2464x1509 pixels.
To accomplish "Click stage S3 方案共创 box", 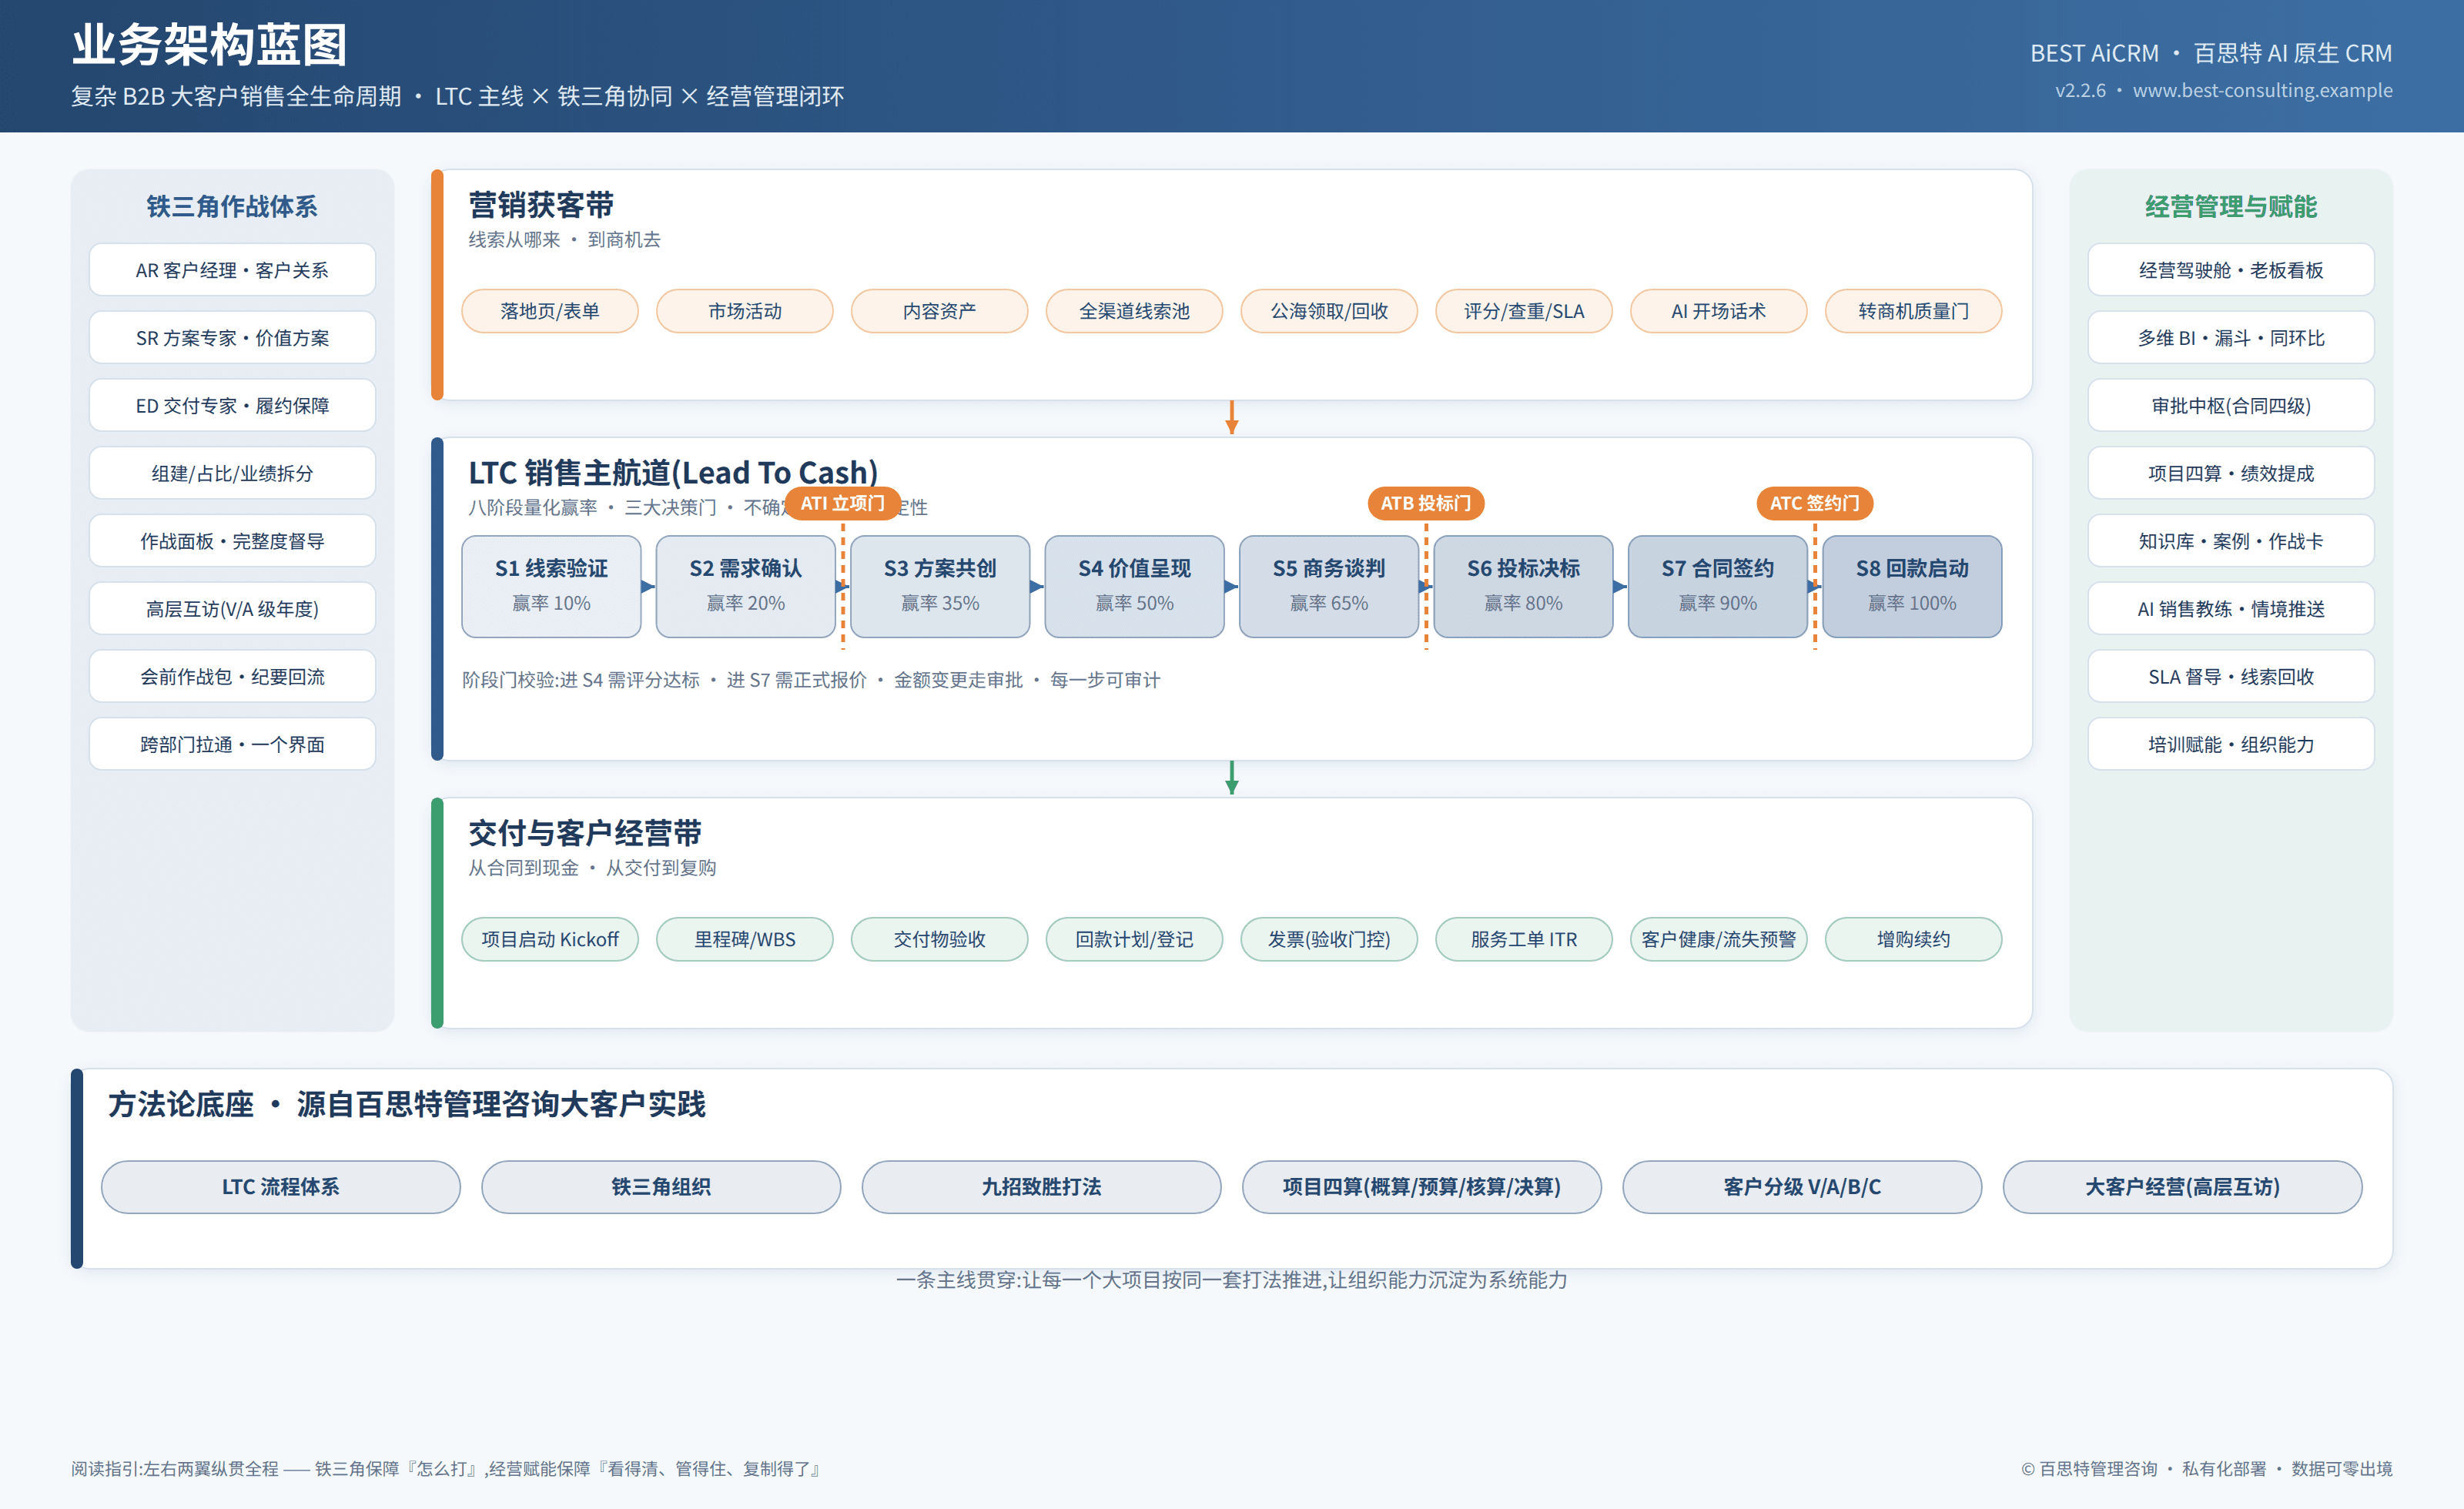I will (x=940, y=586).
